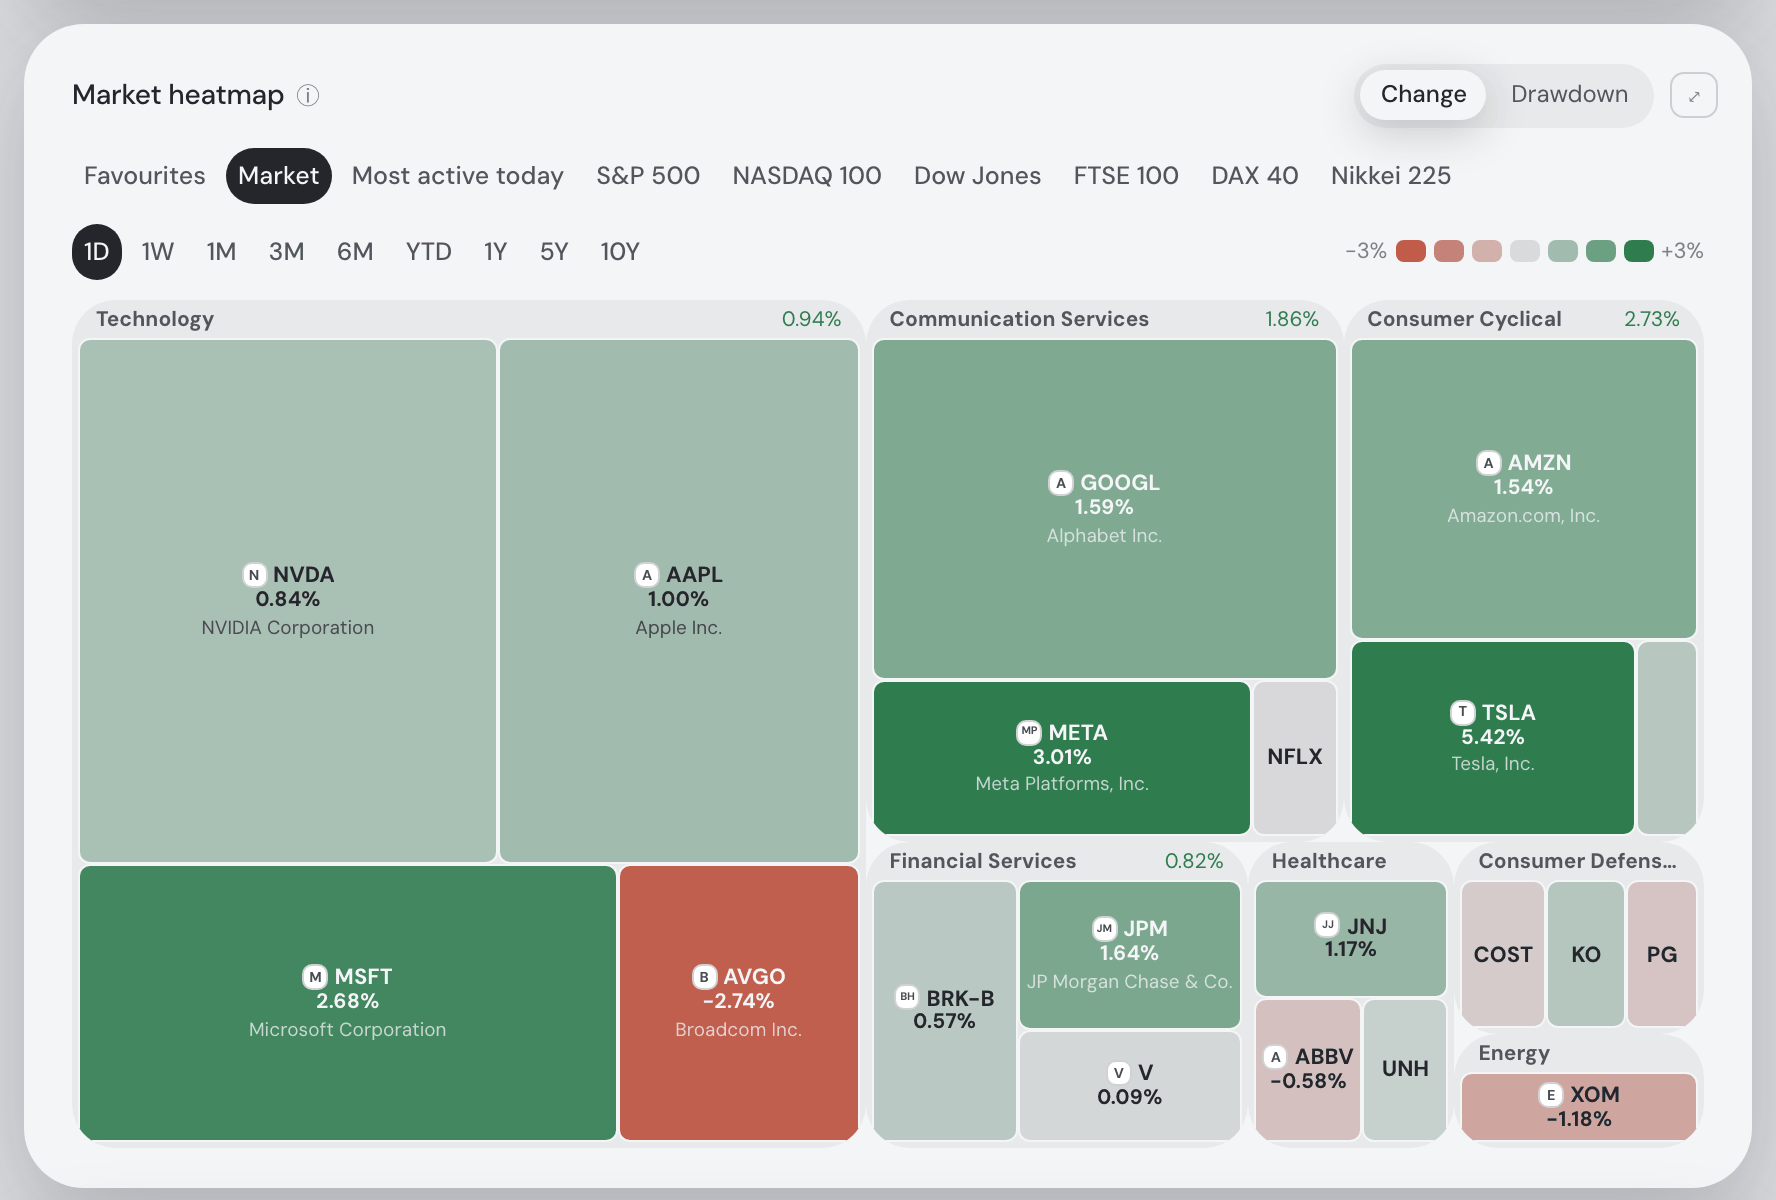Open the Nikkei 225 tab

(1391, 176)
